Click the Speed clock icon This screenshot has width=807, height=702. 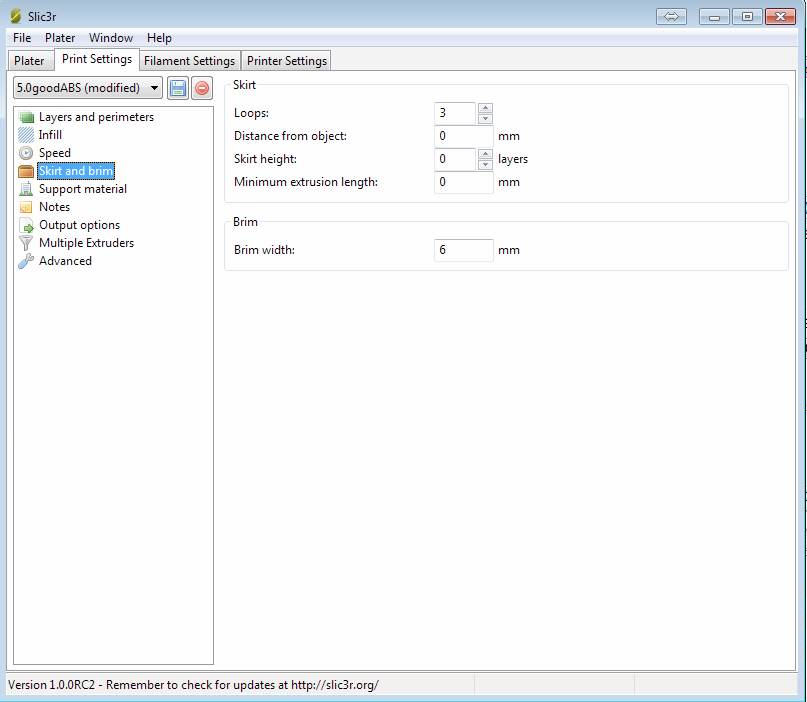tap(26, 153)
